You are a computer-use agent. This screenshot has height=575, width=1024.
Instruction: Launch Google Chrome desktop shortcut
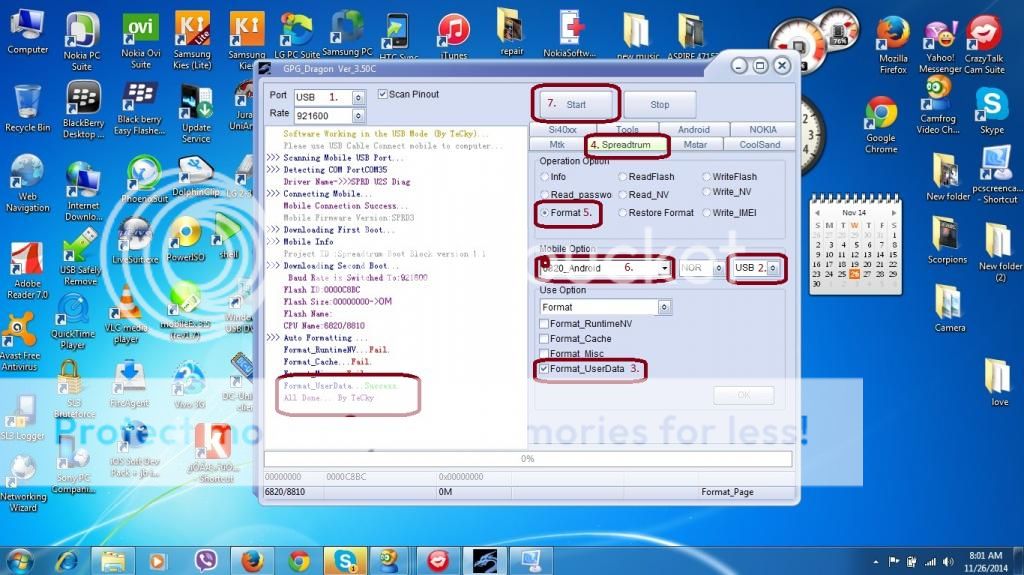[880, 113]
